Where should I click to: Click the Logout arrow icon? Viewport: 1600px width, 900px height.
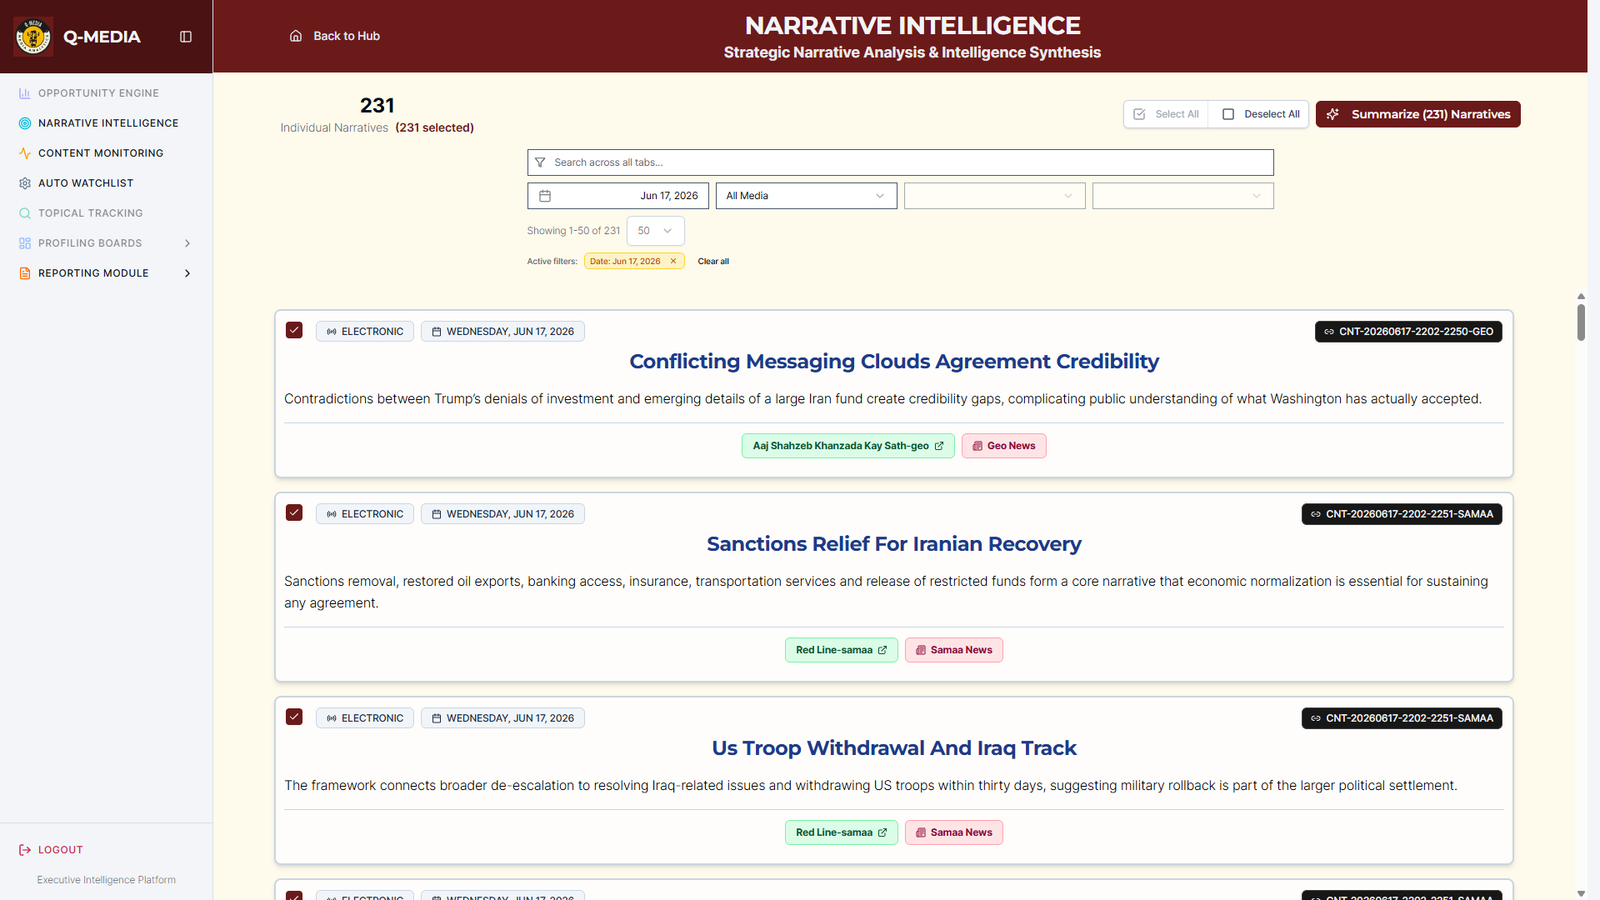(x=25, y=850)
